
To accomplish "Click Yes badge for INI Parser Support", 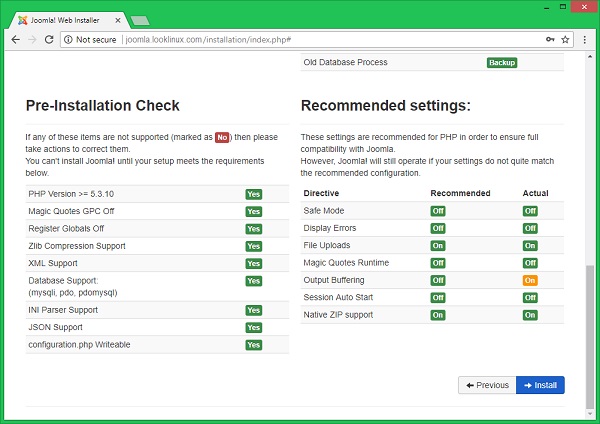I will [x=254, y=310].
